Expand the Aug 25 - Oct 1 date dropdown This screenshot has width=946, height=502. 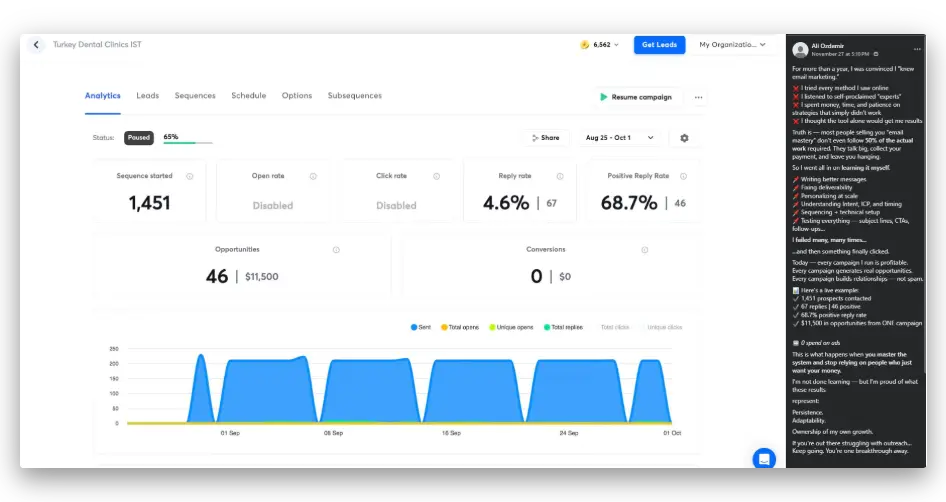pyautogui.click(x=620, y=138)
